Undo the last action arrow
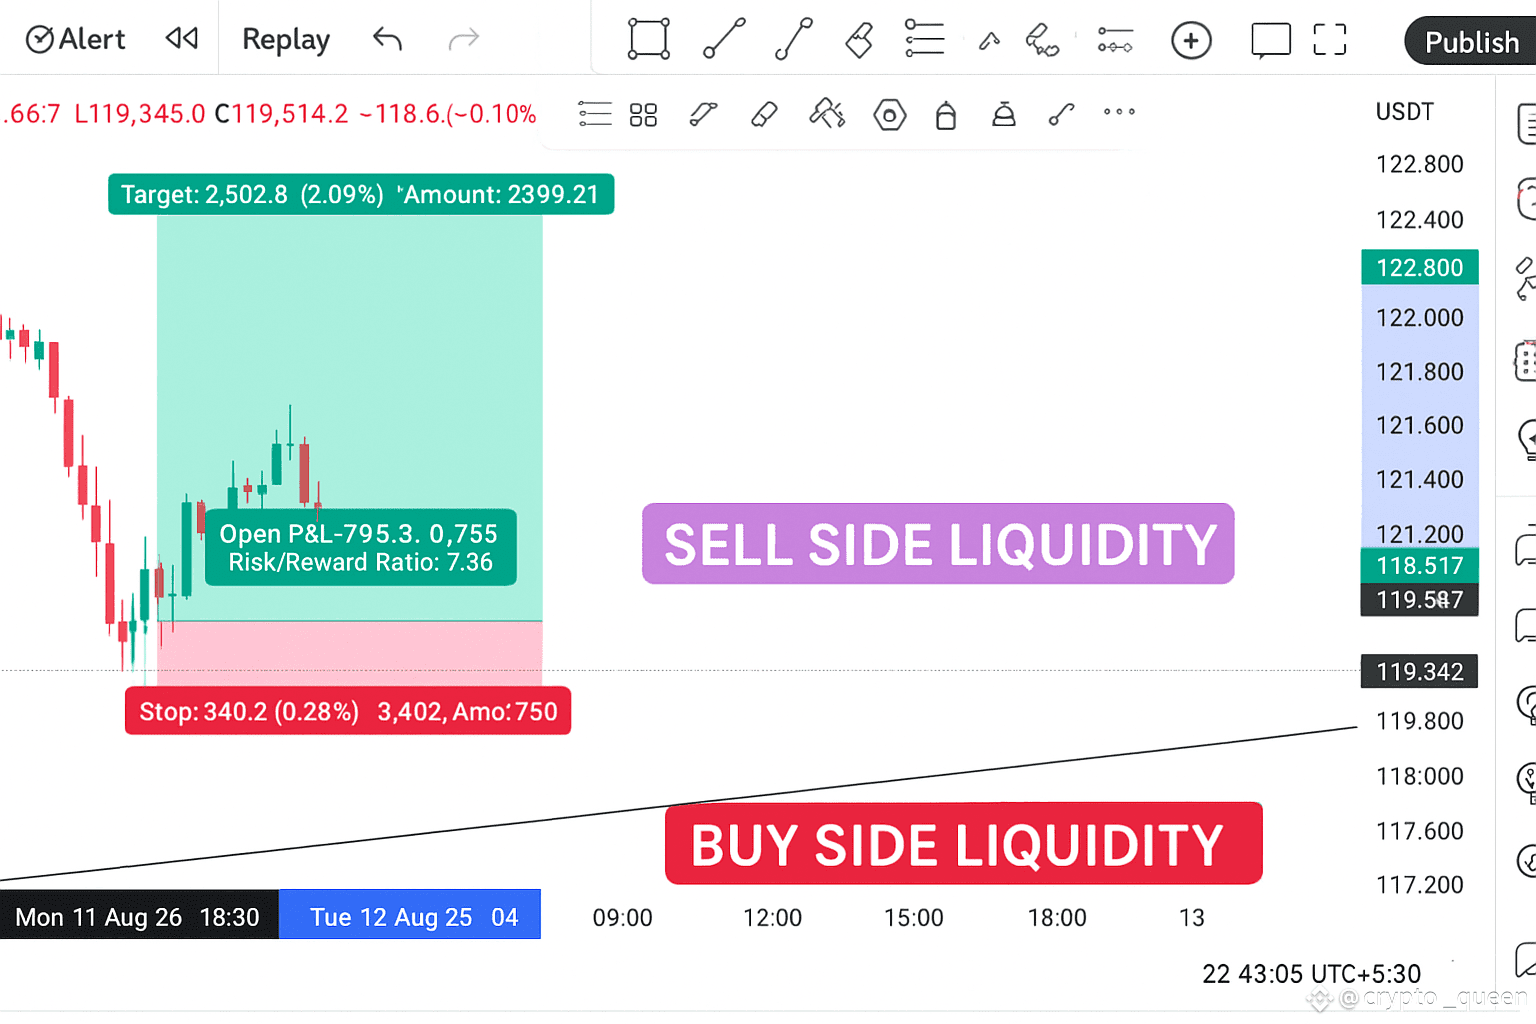The width and height of the screenshot is (1536, 1024). pos(388,39)
